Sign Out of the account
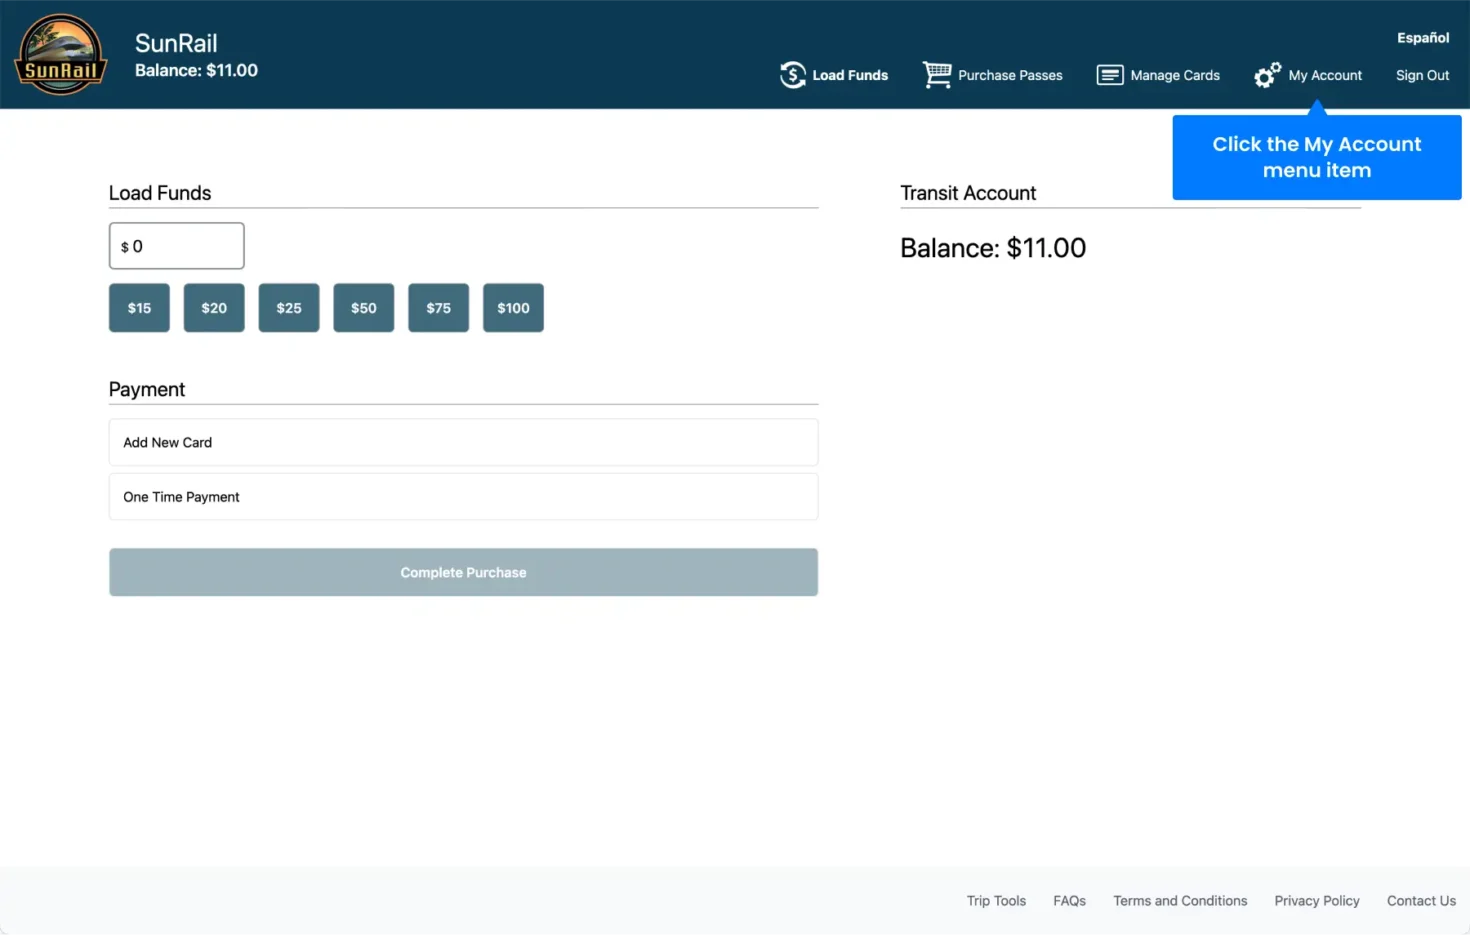Image resolution: width=1470 pixels, height=935 pixels. (1422, 75)
